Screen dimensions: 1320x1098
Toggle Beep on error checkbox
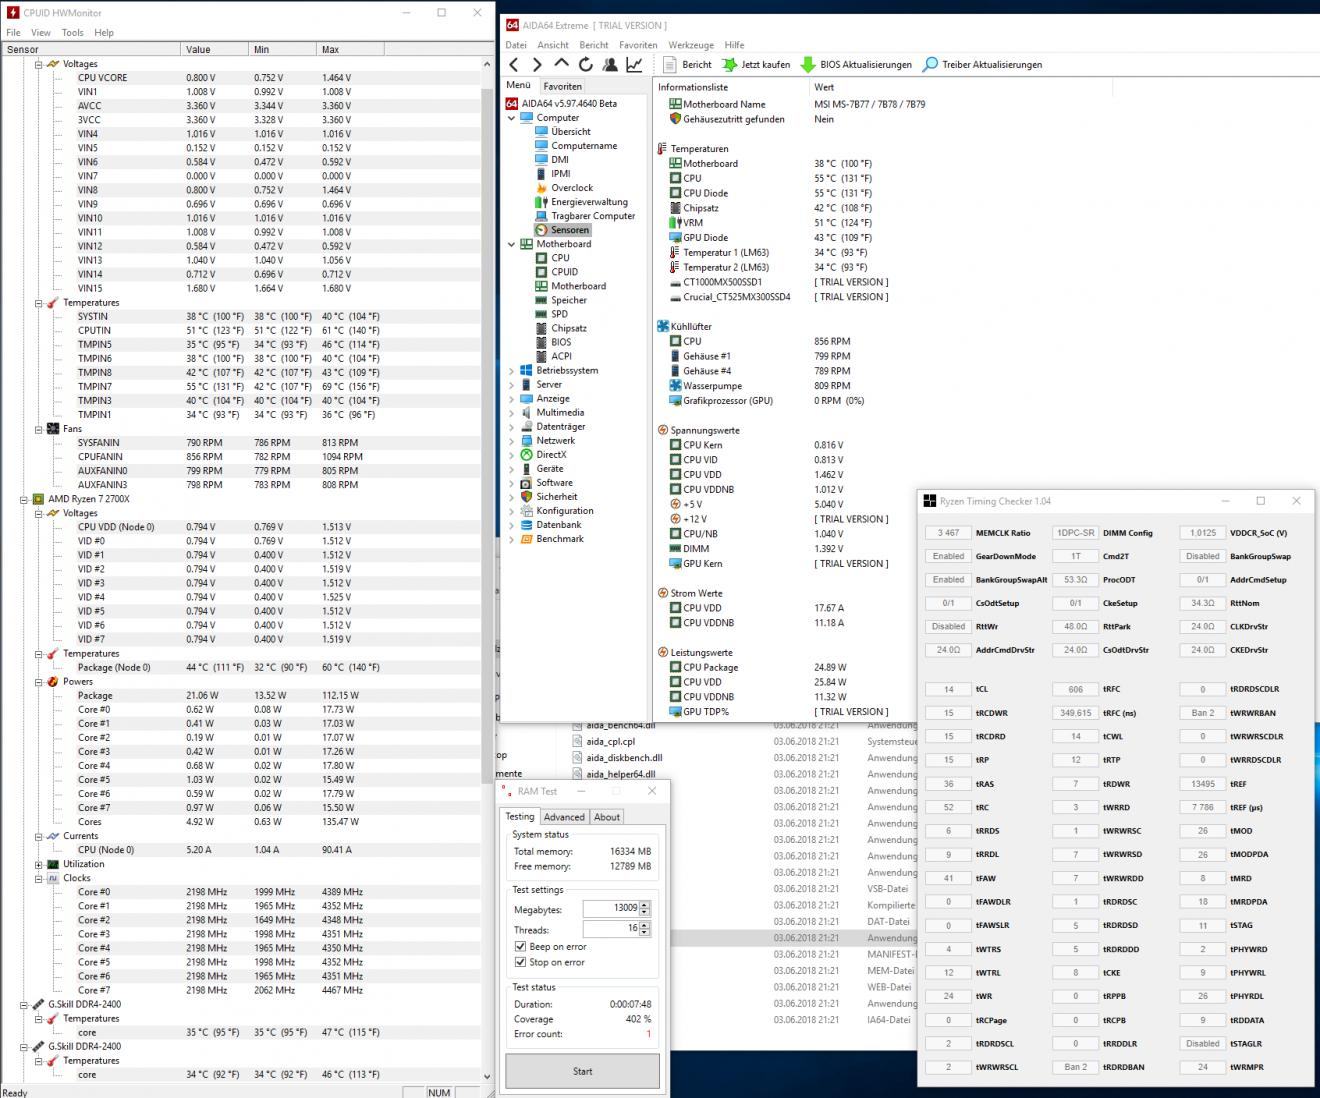pyautogui.click(x=520, y=946)
